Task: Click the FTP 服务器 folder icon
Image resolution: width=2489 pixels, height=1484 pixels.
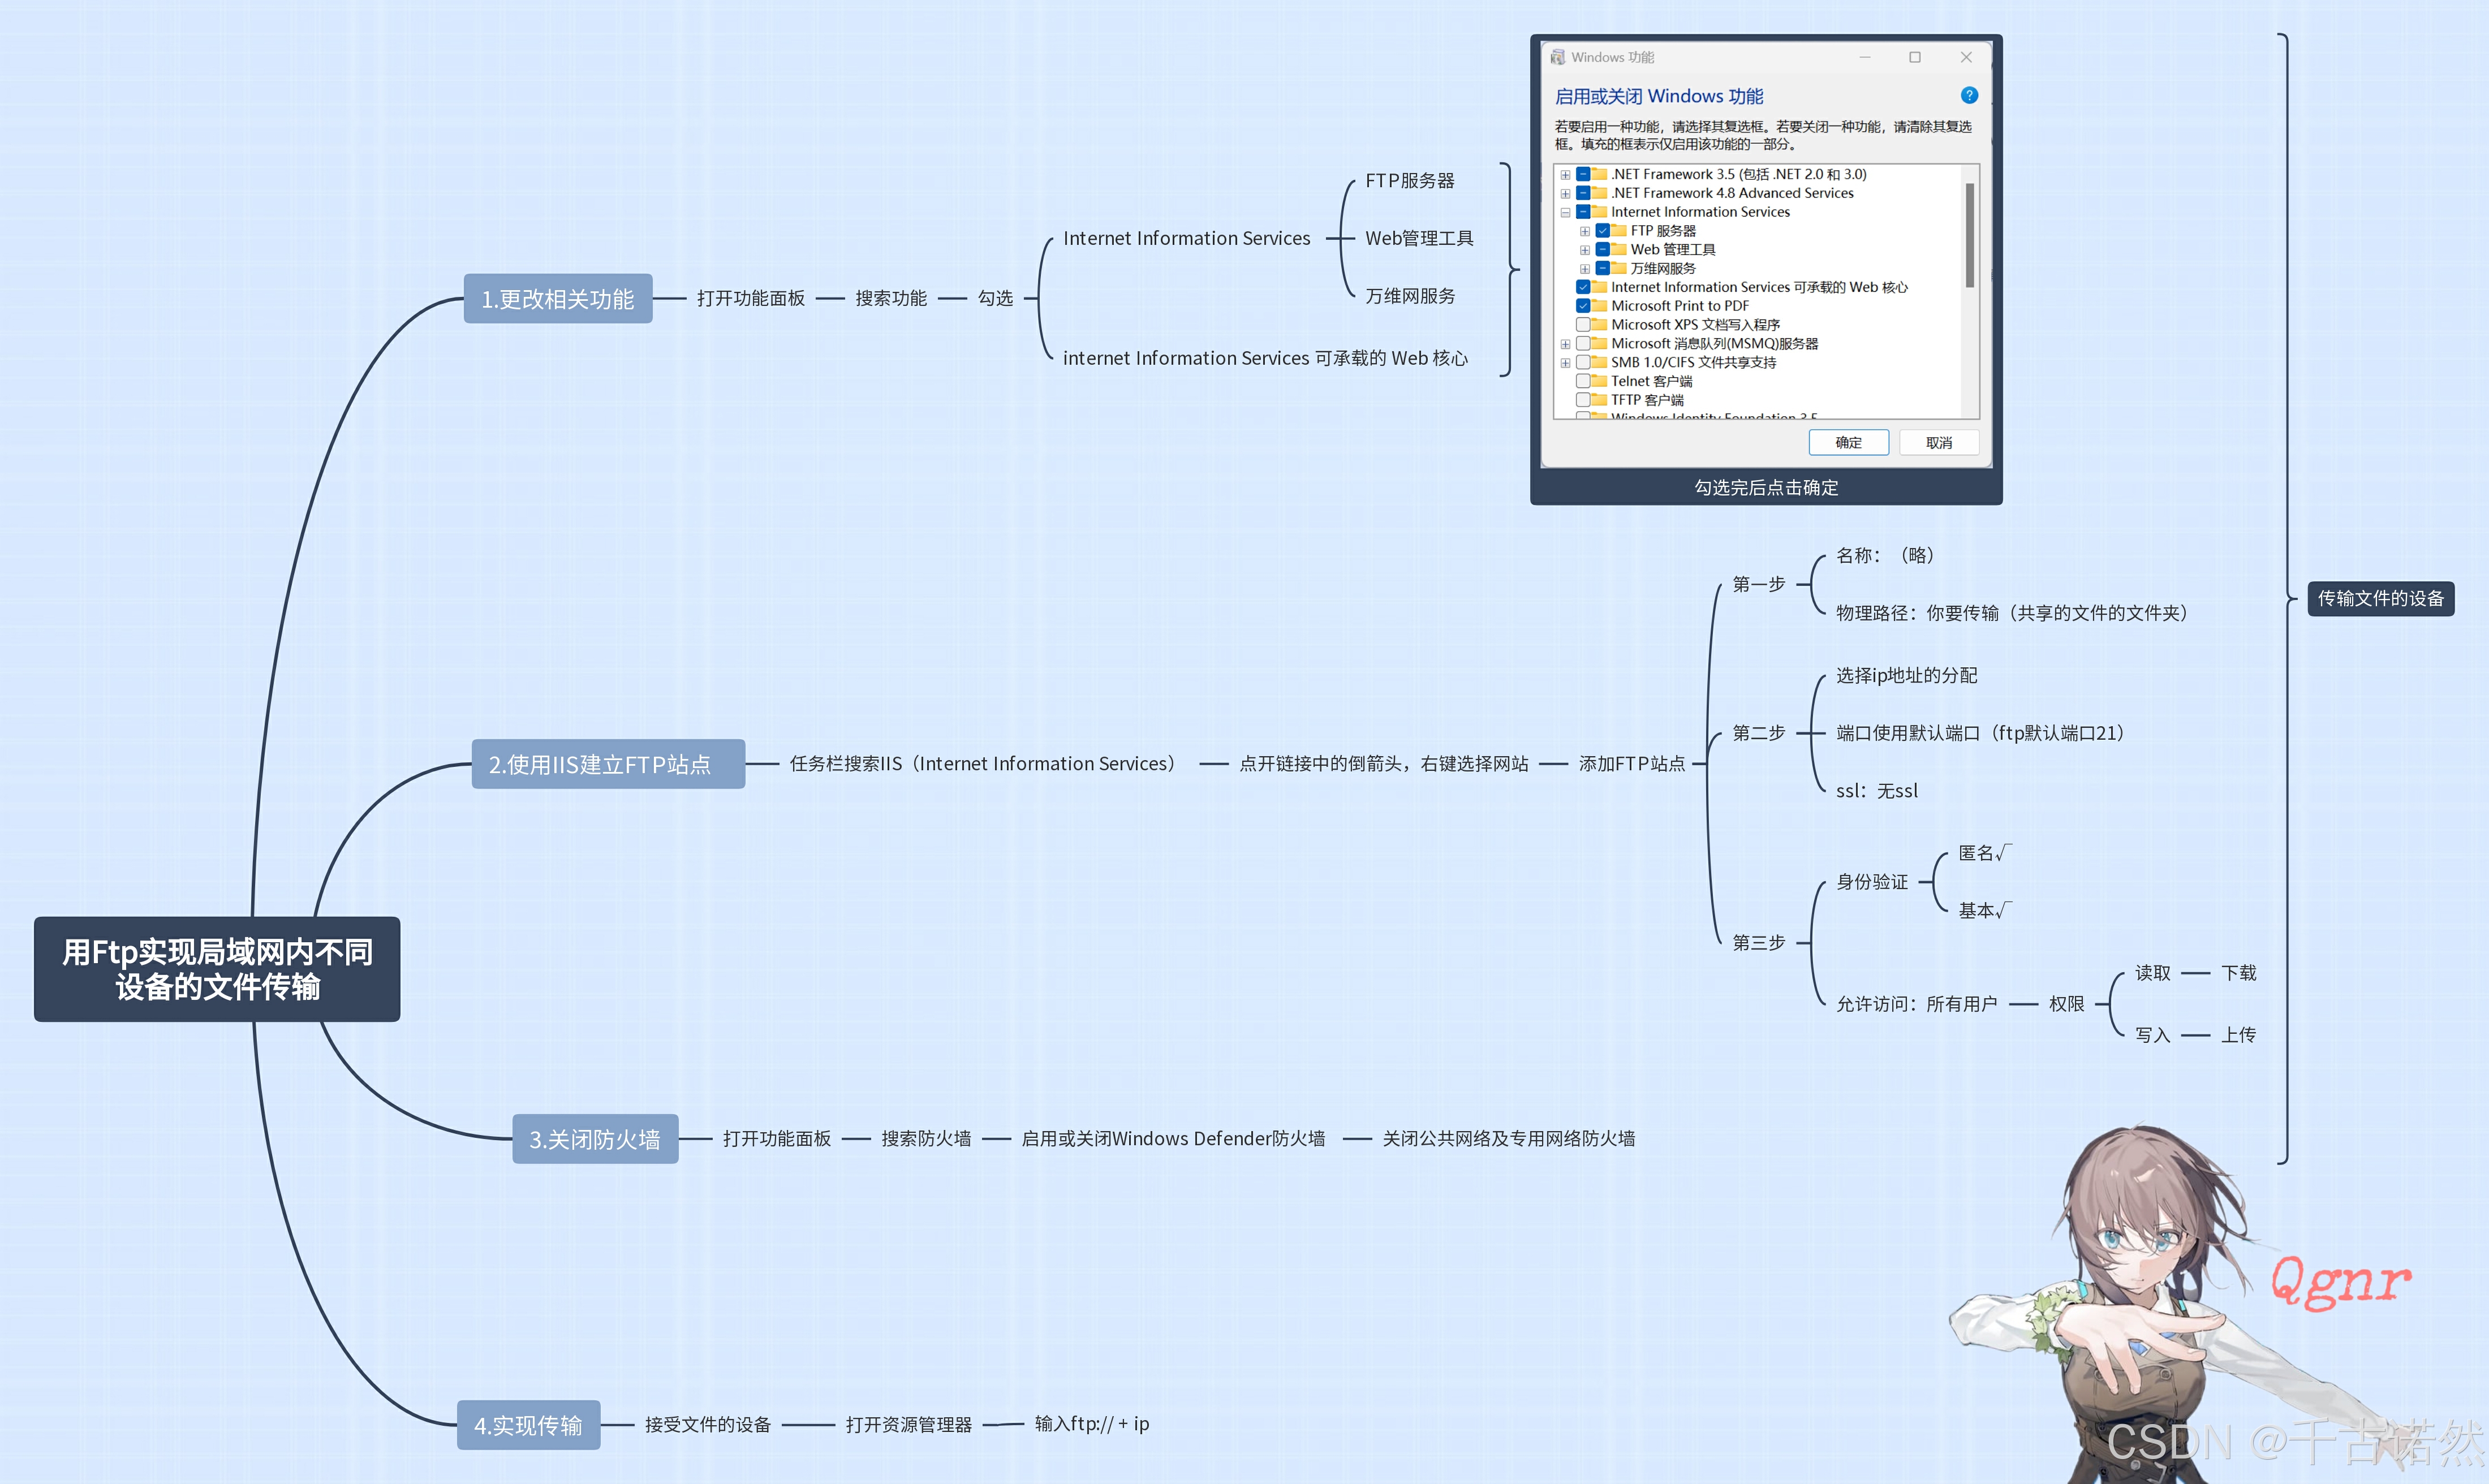Action: click(x=1618, y=231)
